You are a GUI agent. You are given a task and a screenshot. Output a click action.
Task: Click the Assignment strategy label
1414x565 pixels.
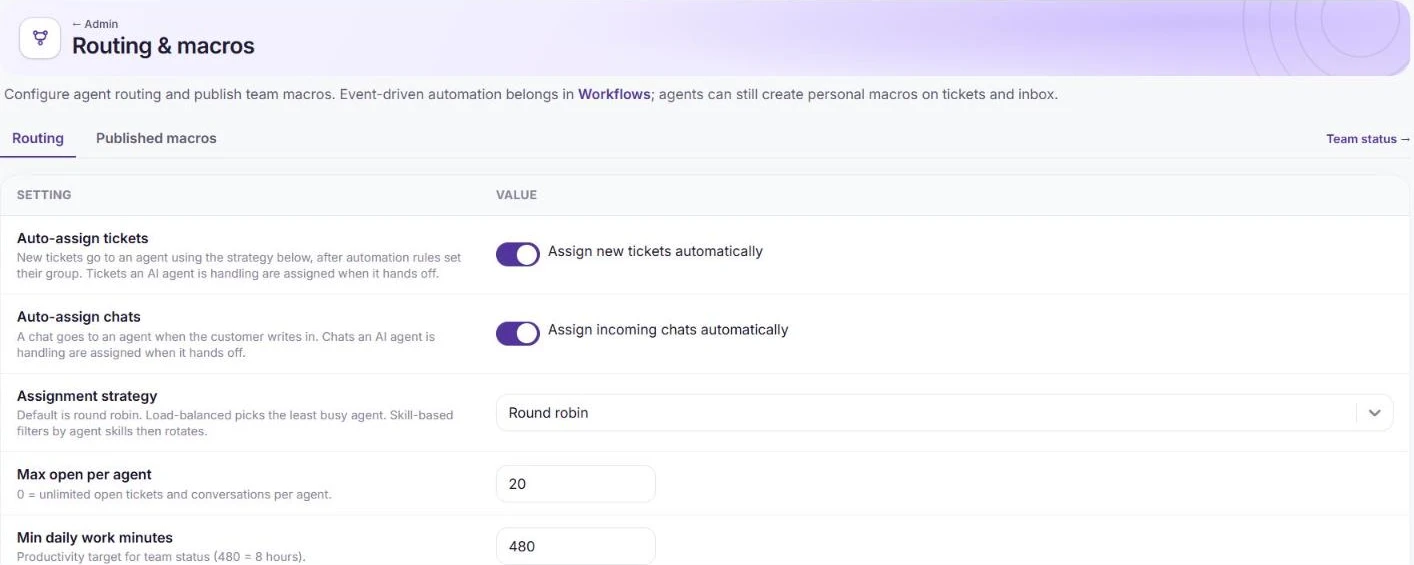[x=87, y=396]
